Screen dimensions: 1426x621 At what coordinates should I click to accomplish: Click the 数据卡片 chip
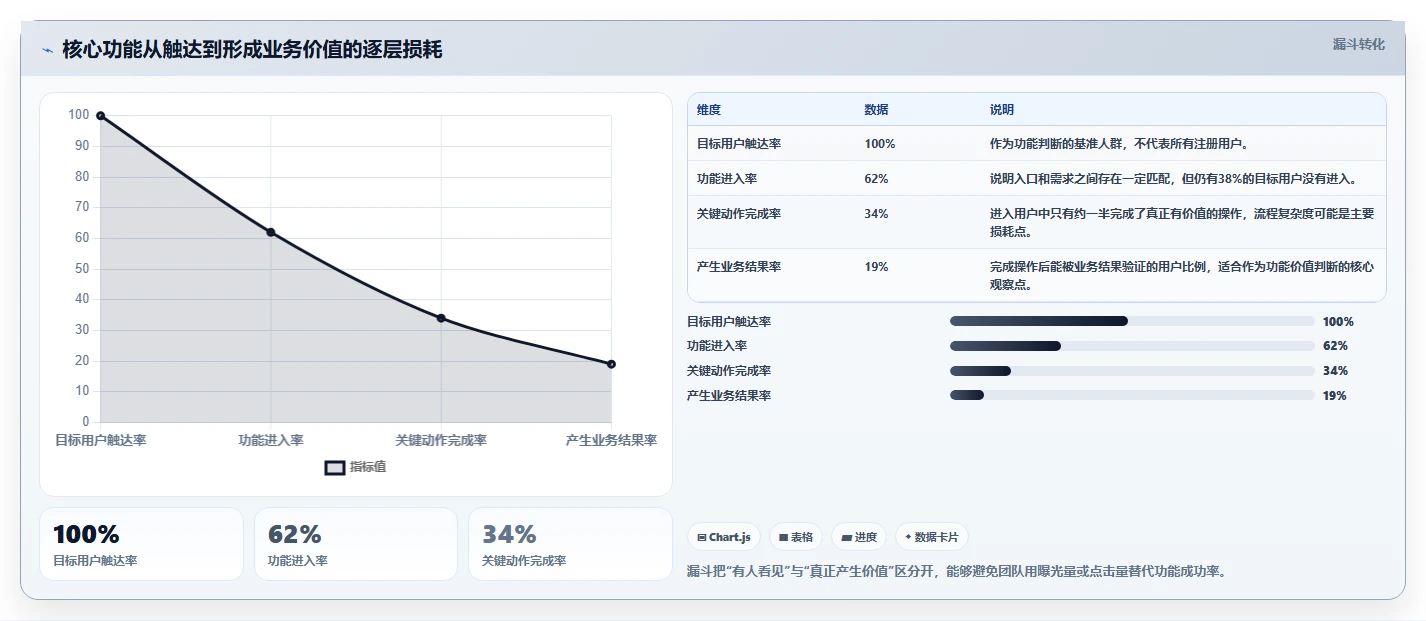(932, 537)
